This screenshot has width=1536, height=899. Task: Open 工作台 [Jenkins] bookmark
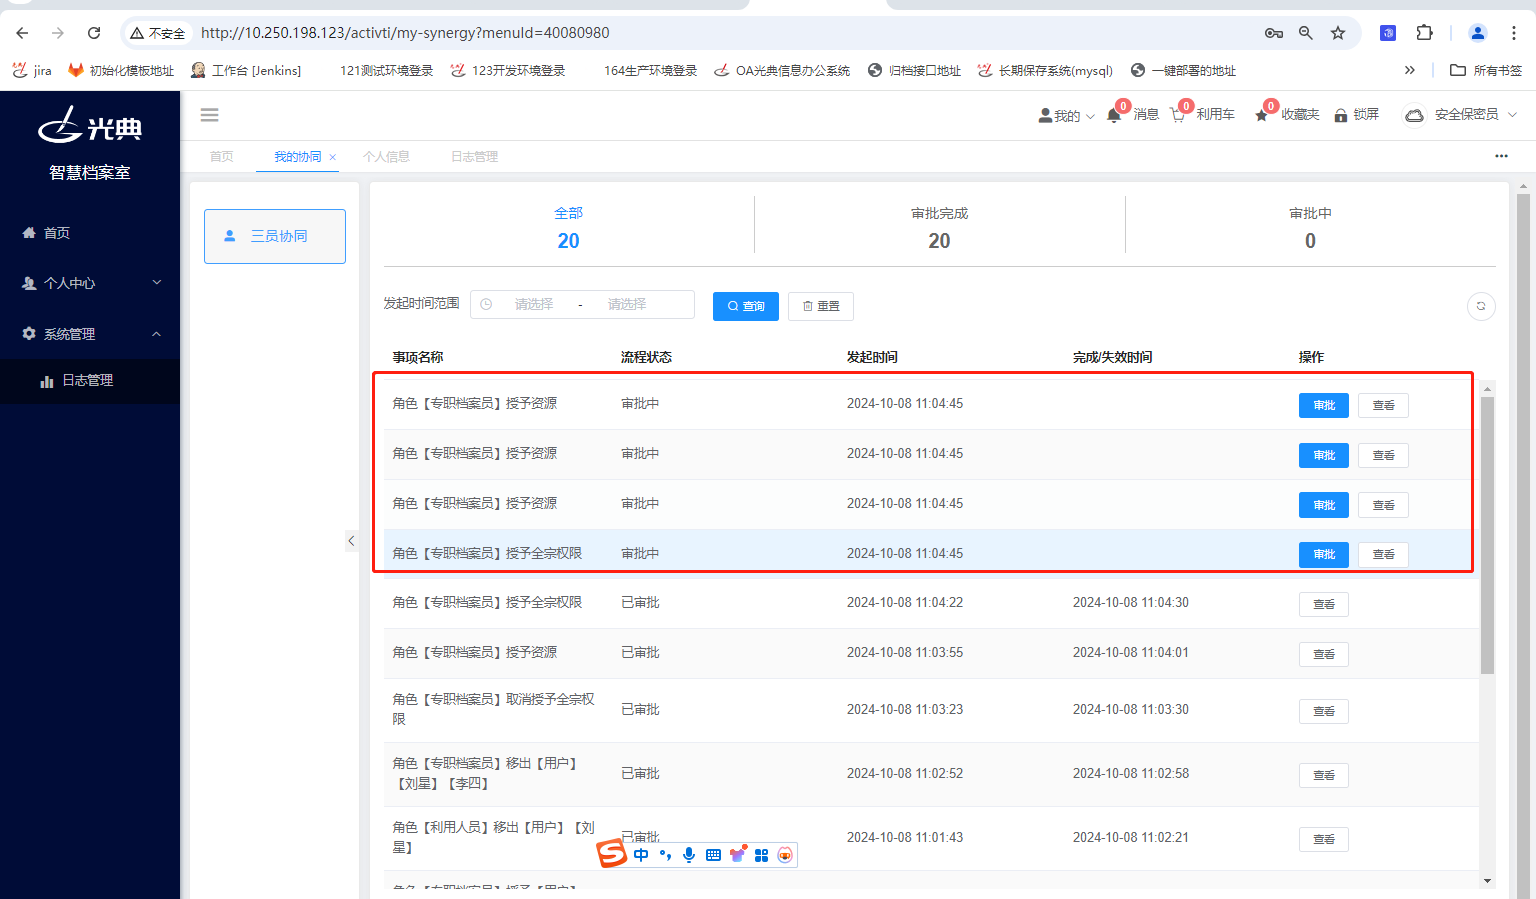(x=246, y=70)
